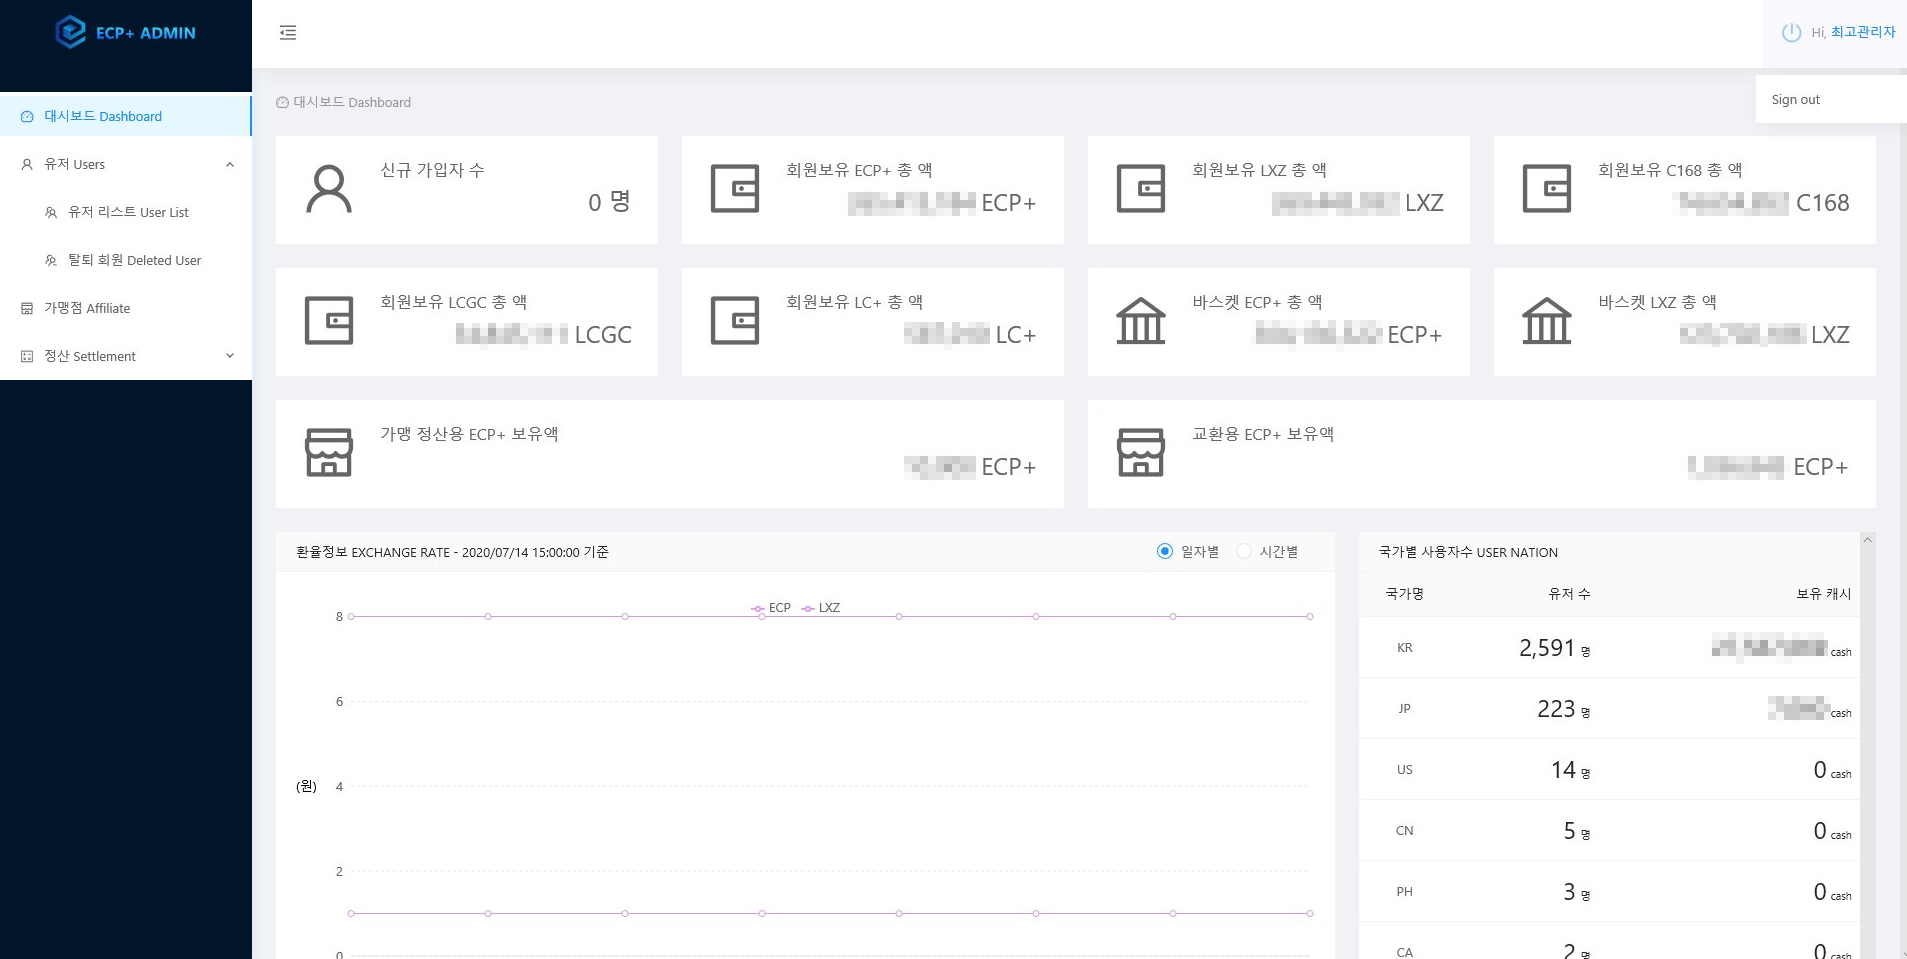Image resolution: width=1907 pixels, height=959 pixels.
Task: Click the 국가명 column header
Action: (1405, 594)
